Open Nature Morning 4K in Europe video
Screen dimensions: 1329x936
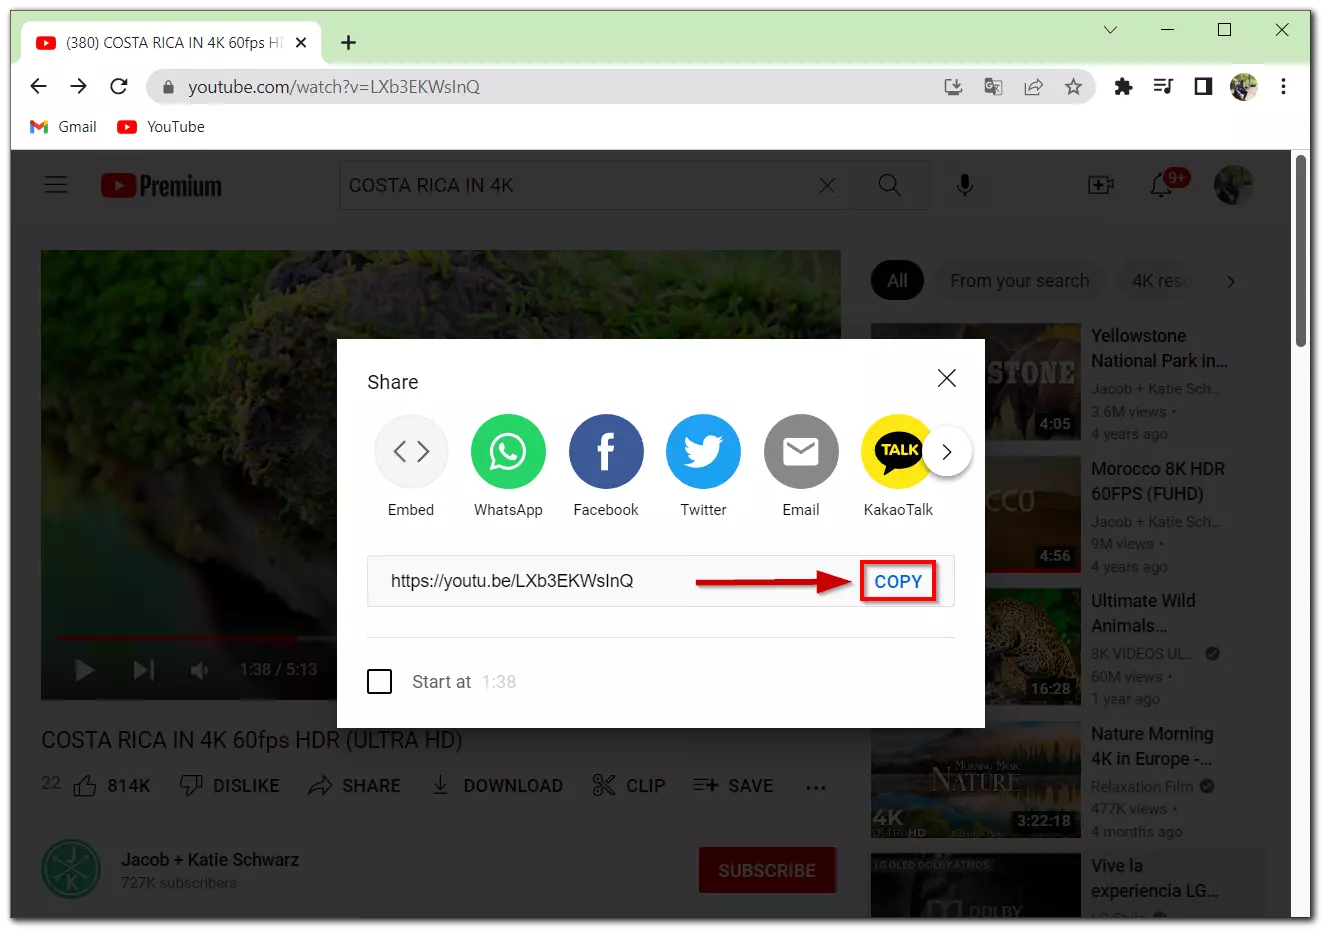coord(976,779)
